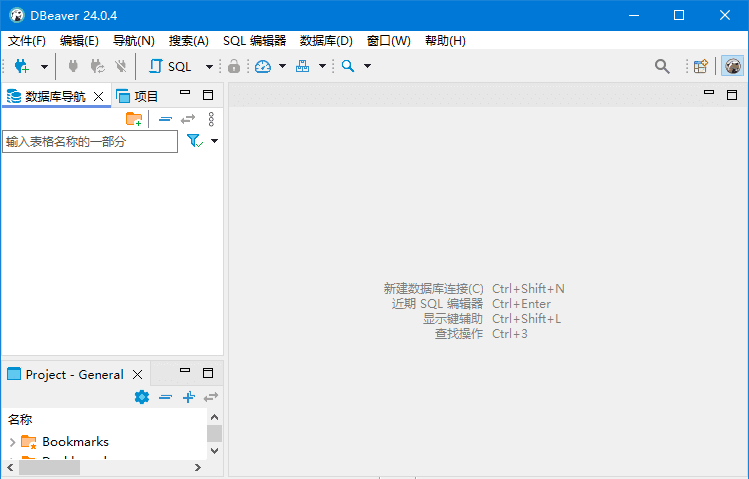Screen dimensions: 749x479
Task: Click the Disconnect plug icon
Action: click(x=121, y=66)
